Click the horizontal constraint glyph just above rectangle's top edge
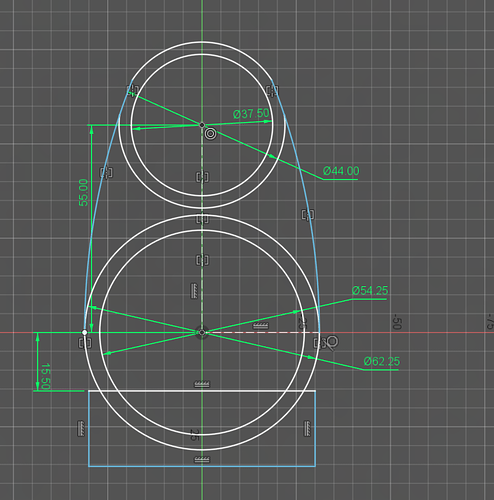Screen dimensions: 494x500 [x=202, y=384]
